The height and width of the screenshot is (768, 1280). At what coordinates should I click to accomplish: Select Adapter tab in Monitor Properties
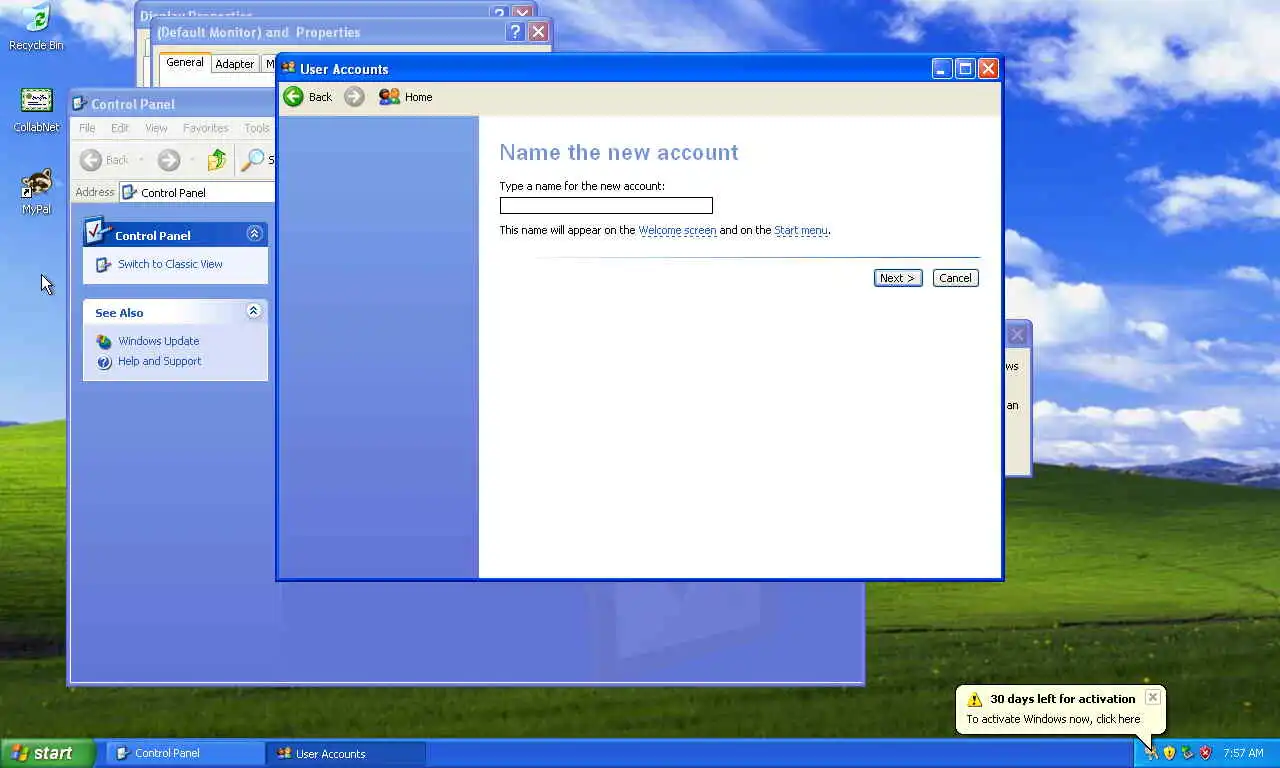tap(235, 64)
